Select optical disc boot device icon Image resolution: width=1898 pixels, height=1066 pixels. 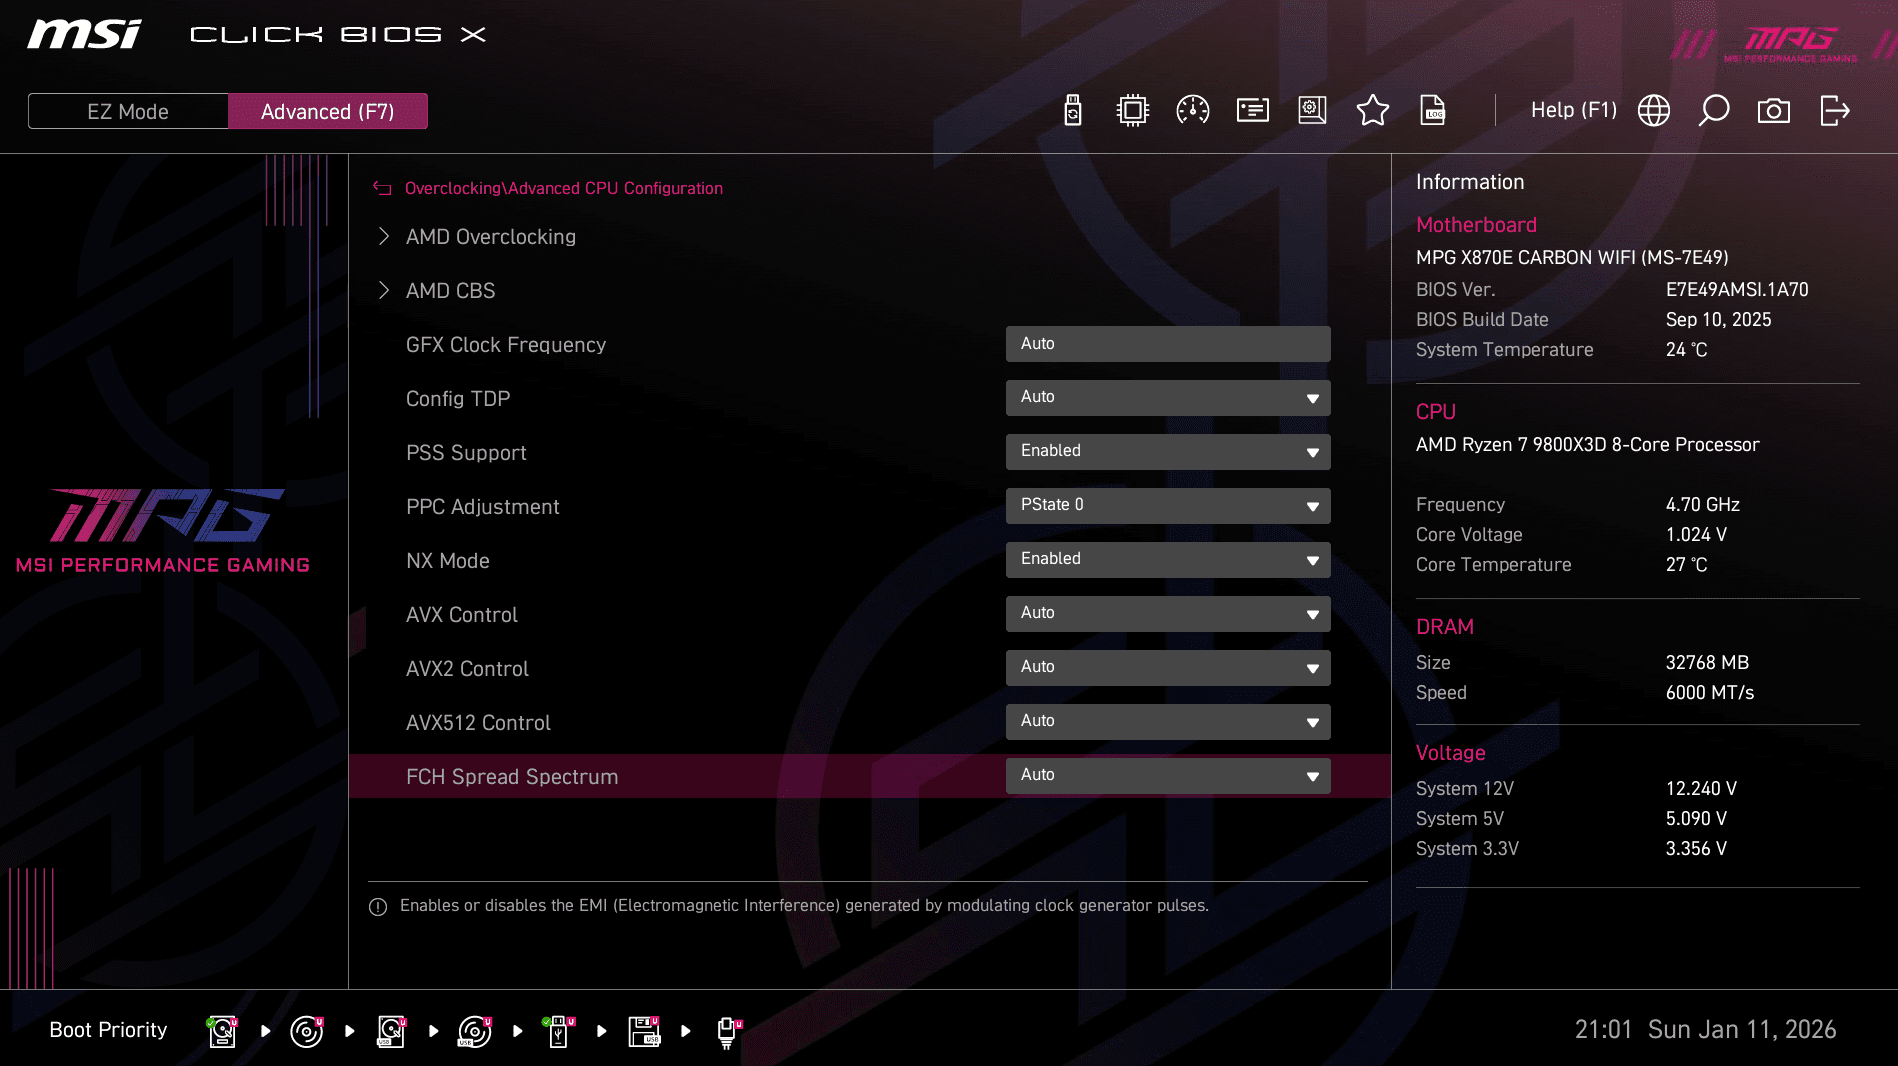click(307, 1031)
